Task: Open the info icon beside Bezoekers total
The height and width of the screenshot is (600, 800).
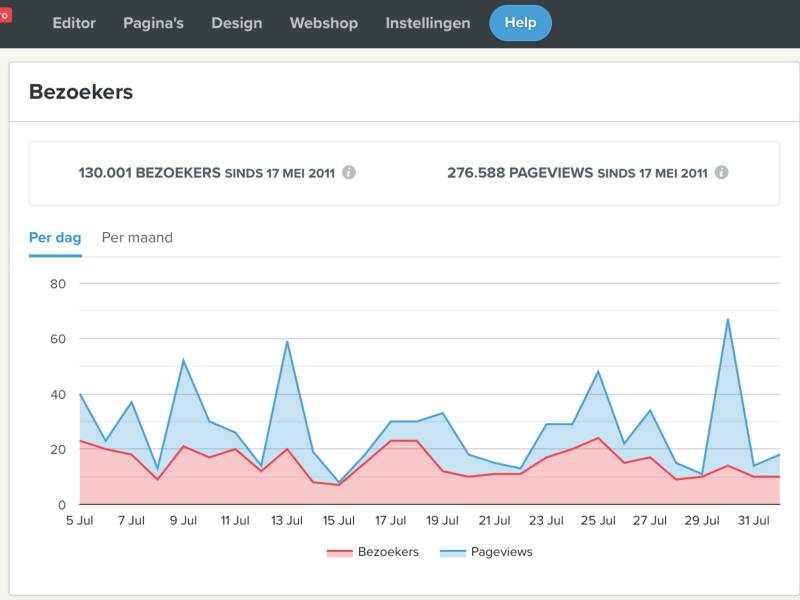Action: (x=348, y=172)
